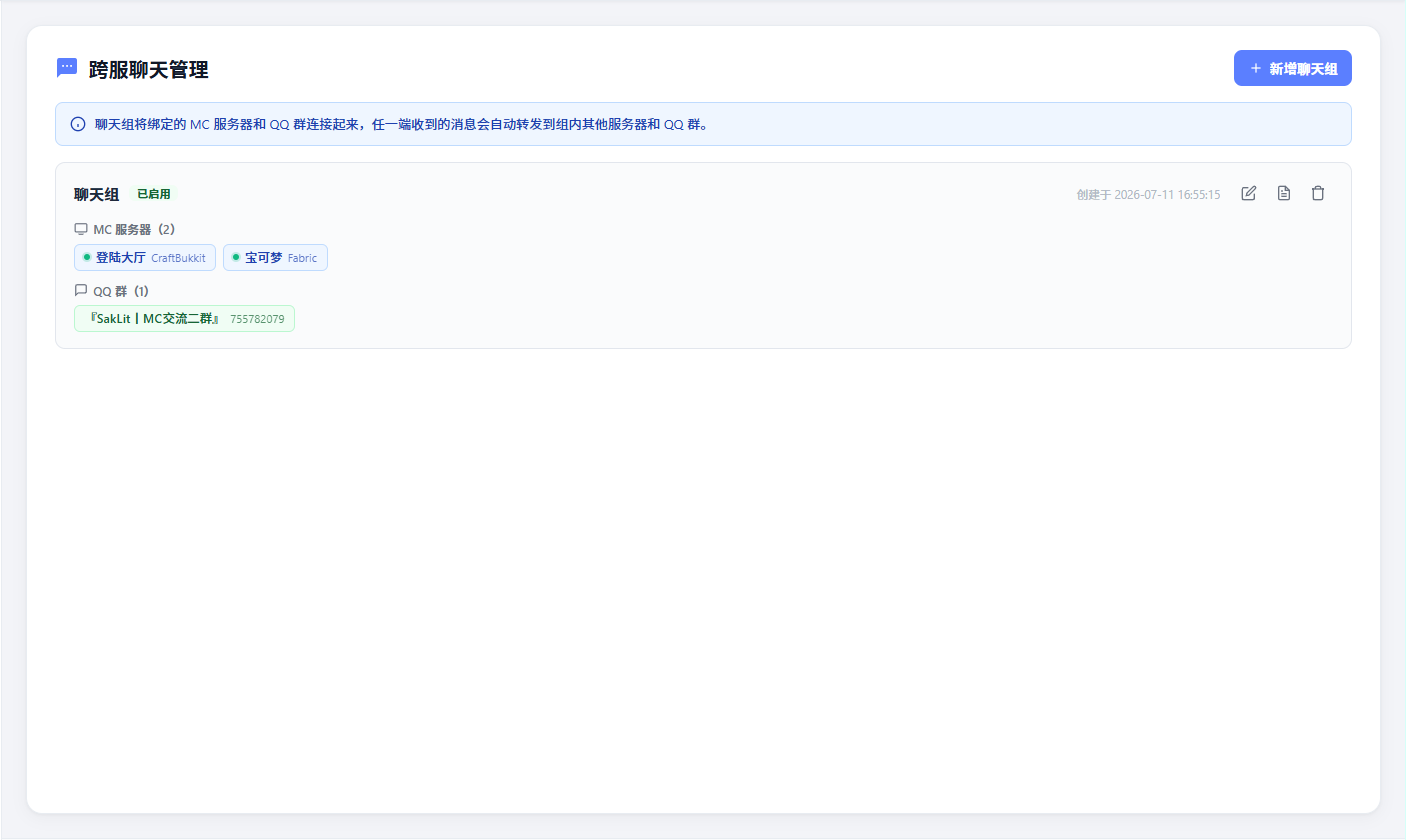Click the 跨服聊天管理 page title
Viewport: 1406px width, 840px height.
coord(148,69)
